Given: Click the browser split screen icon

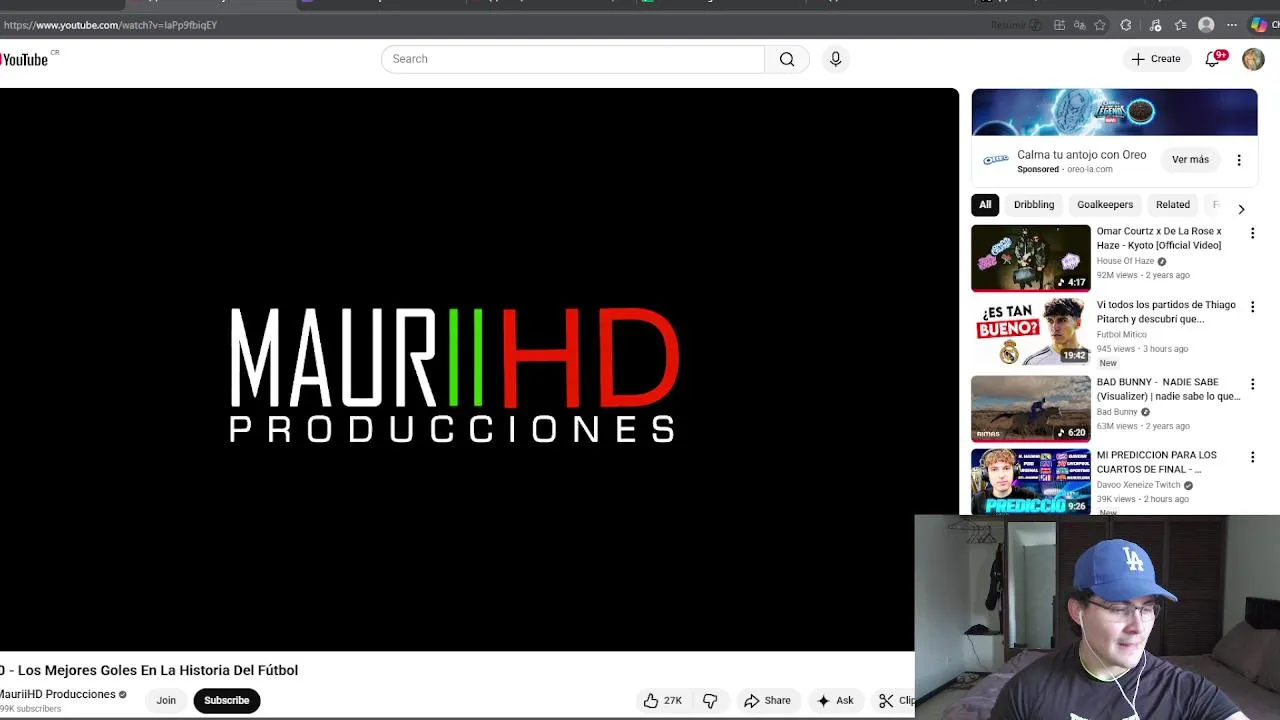Looking at the screenshot, I should pyautogui.click(x=1059, y=25).
